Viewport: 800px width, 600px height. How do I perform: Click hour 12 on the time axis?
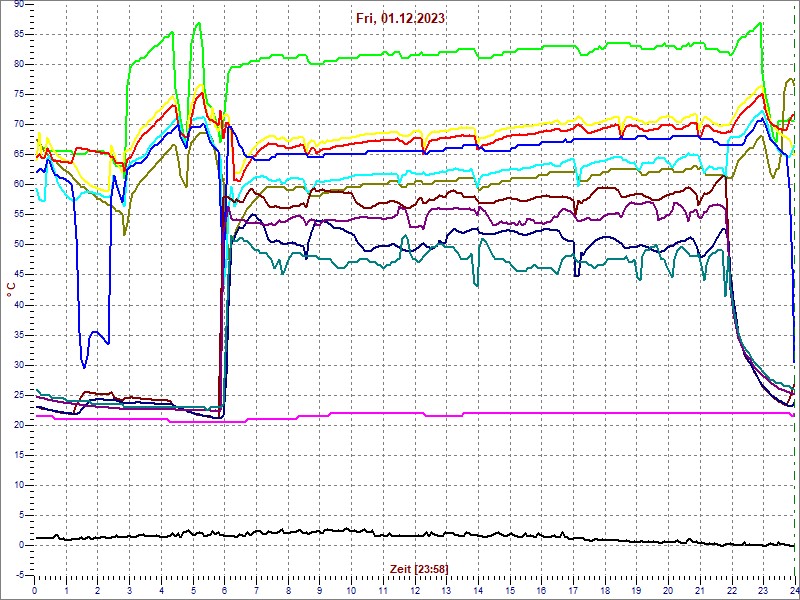point(415,591)
